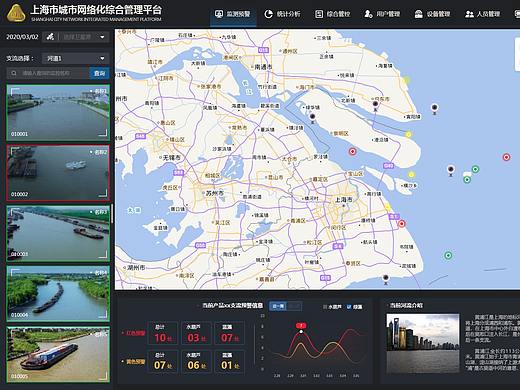This screenshot has height=390, width=520.
Task: Open the 人员管理 tab
Action: point(482,14)
